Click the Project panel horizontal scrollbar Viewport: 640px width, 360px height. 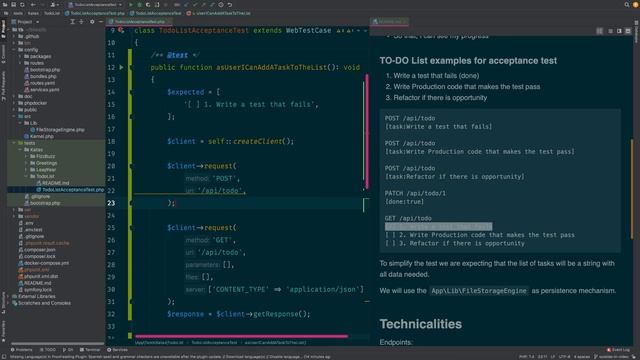point(58,344)
